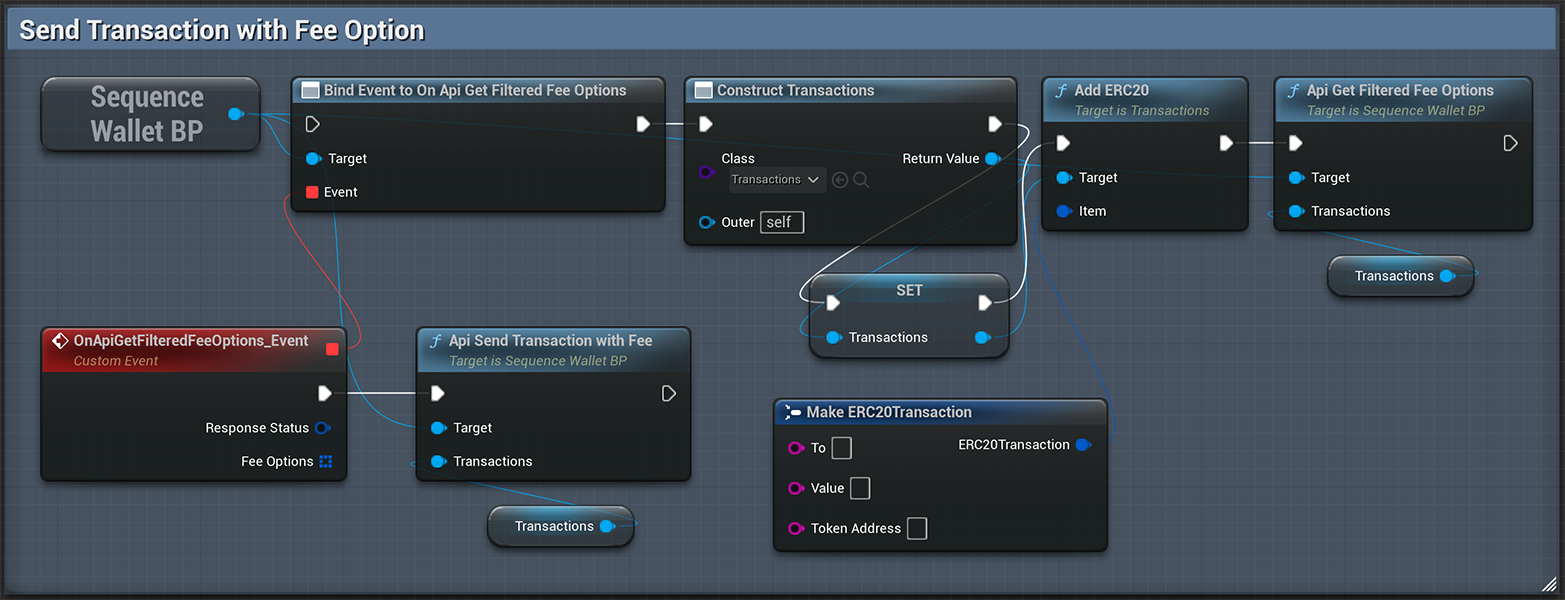Click the 'Custom Event' subtitle text

tap(116, 361)
